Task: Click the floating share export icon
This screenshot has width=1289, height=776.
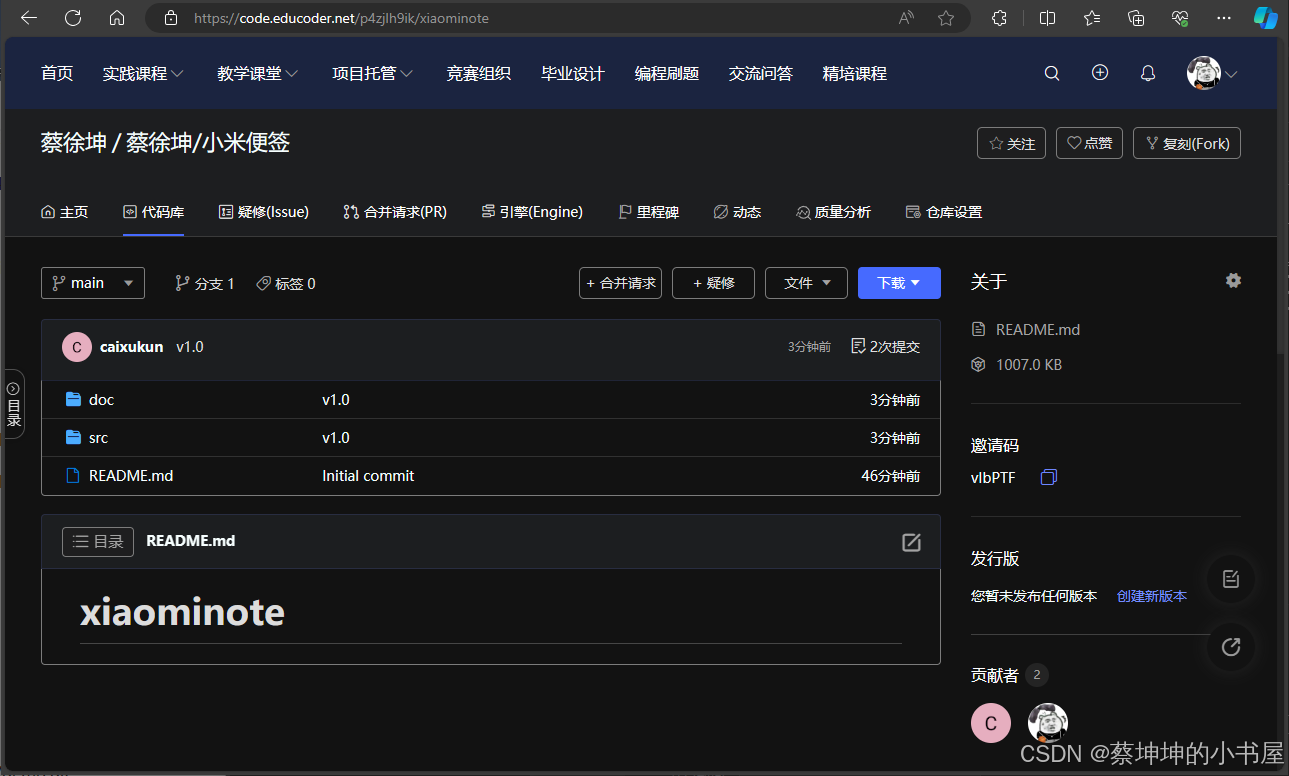Action: (x=1231, y=647)
